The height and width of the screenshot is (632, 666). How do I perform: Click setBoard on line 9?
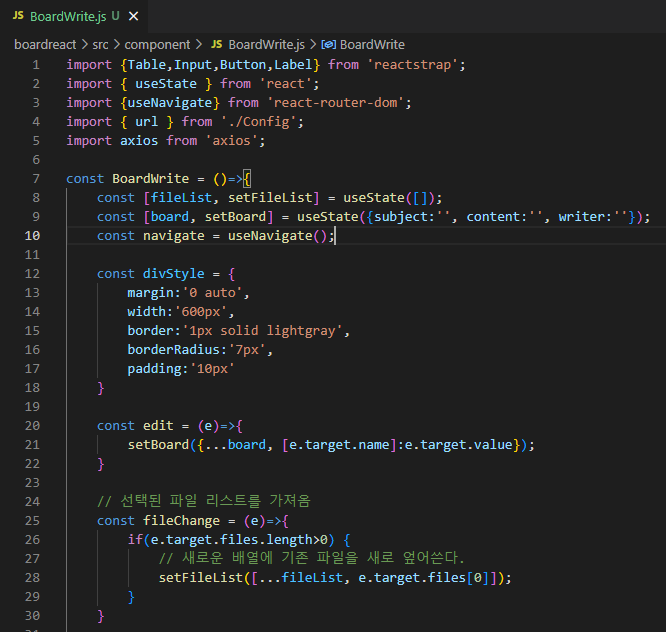235,217
